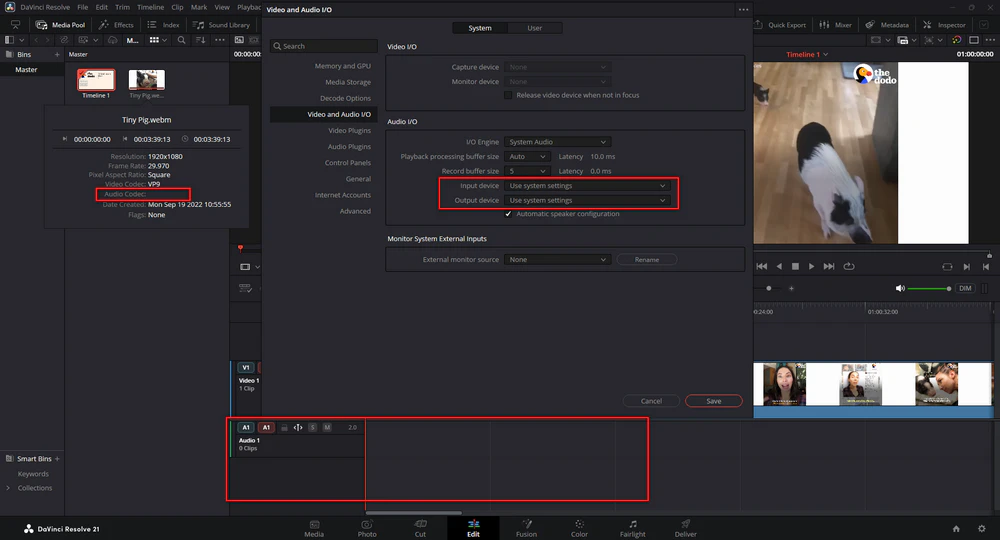Cancel the preferences dialog
Screen dimensions: 1000x540
pyautogui.click(x=651, y=401)
